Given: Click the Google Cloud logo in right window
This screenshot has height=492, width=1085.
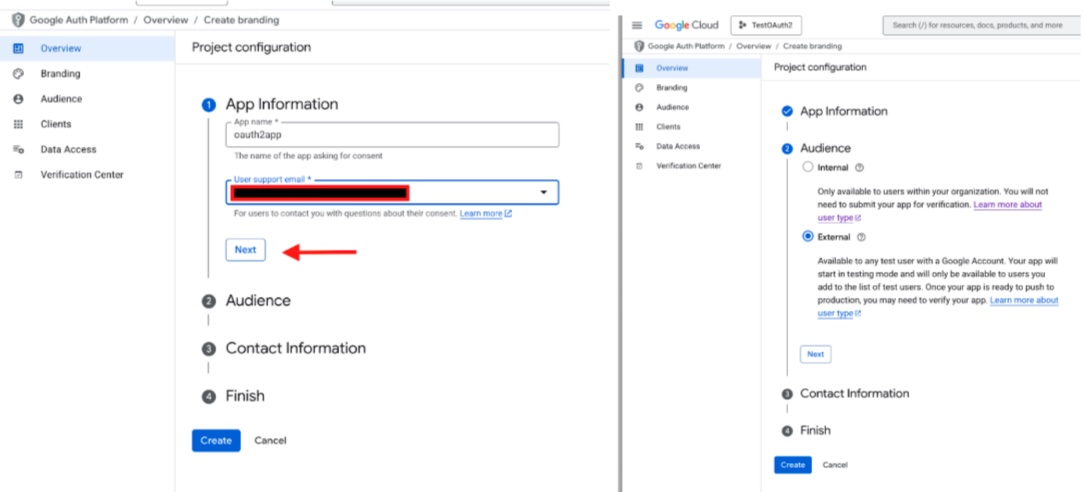Looking at the screenshot, I should point(686,26).
